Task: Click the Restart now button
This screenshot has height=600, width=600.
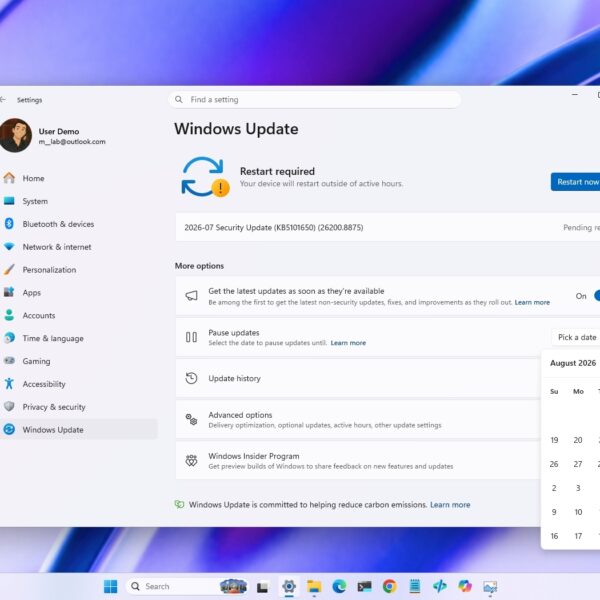Action: coord(576,182)
